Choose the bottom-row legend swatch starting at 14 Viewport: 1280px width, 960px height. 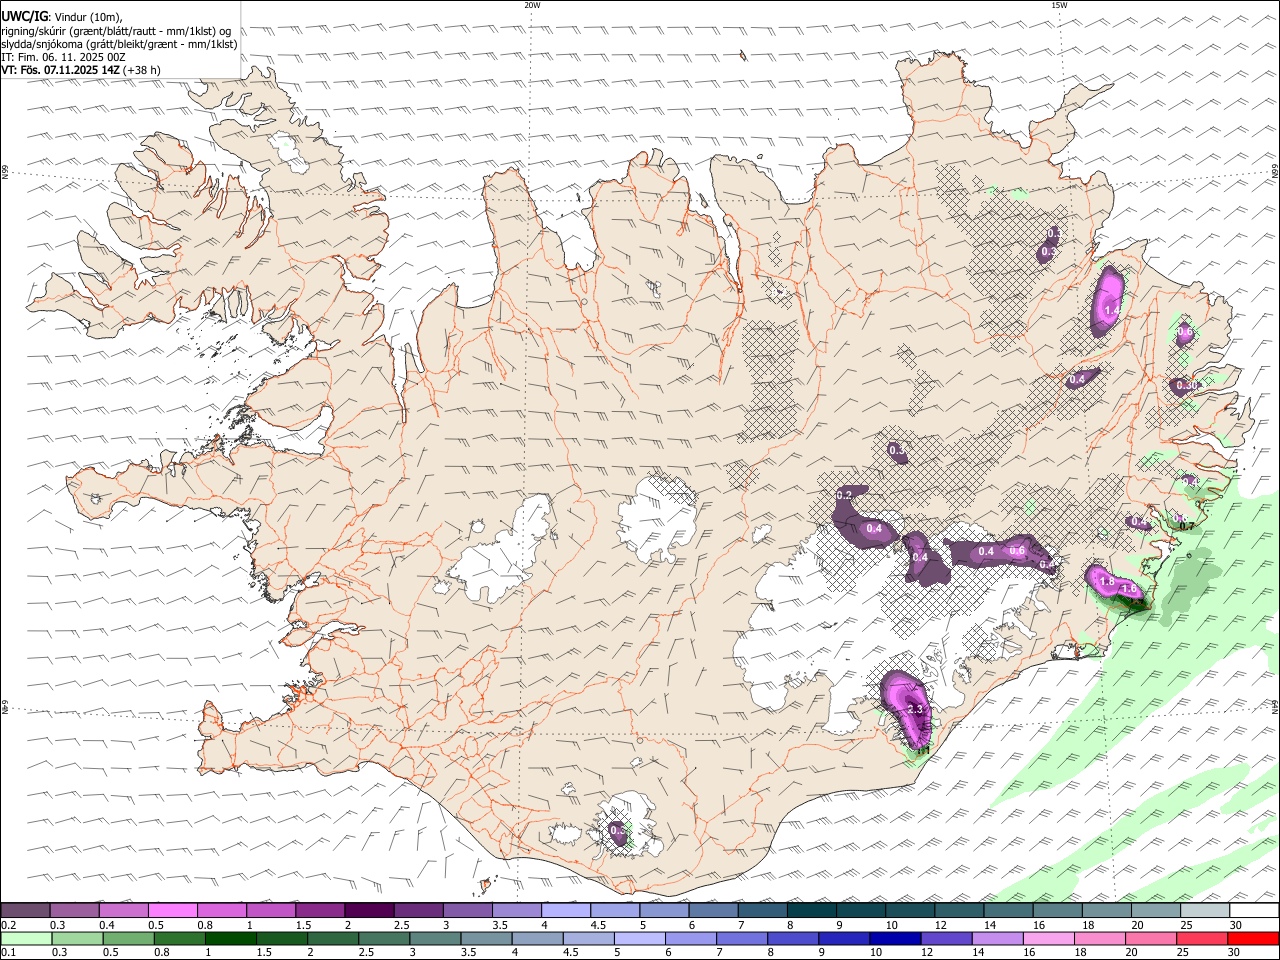(x=997, y=938)
